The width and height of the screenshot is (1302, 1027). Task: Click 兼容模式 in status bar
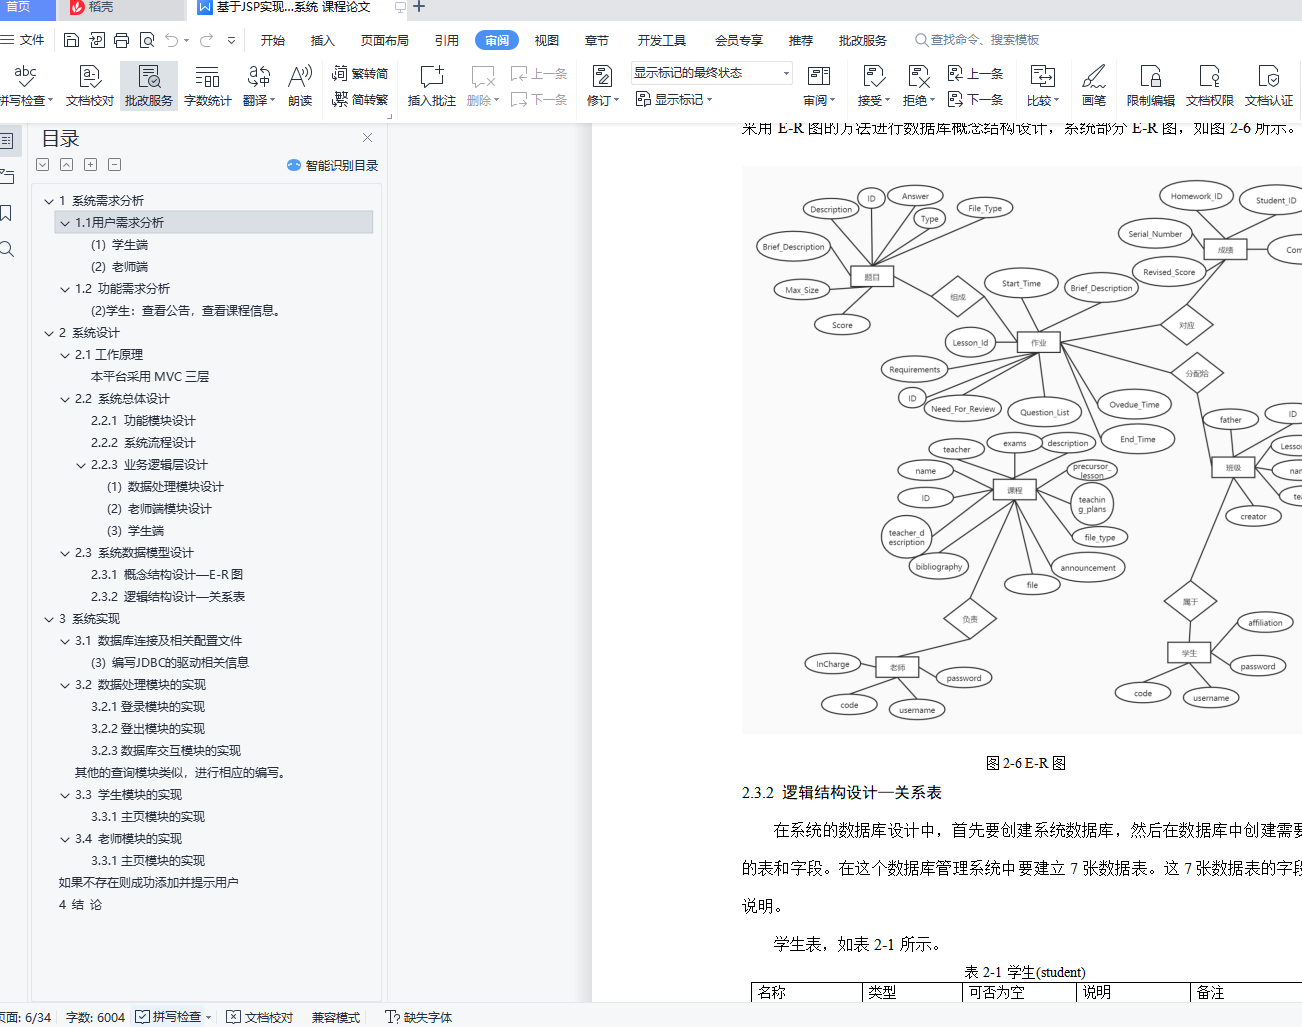point(336,1017)
